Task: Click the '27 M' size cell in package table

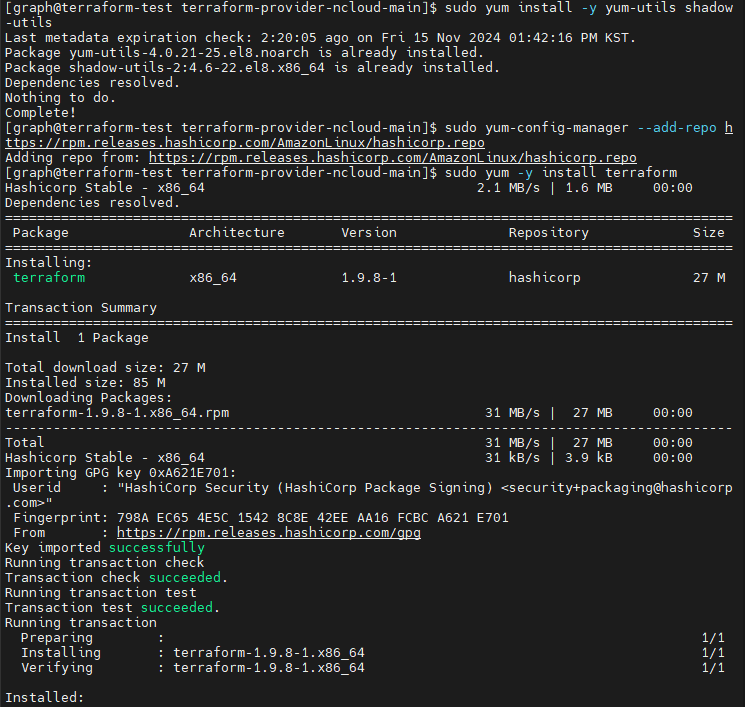Action: point(709,278)
